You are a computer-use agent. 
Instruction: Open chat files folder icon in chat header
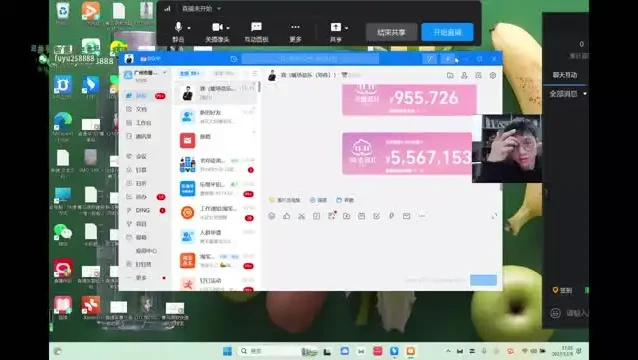450,75
